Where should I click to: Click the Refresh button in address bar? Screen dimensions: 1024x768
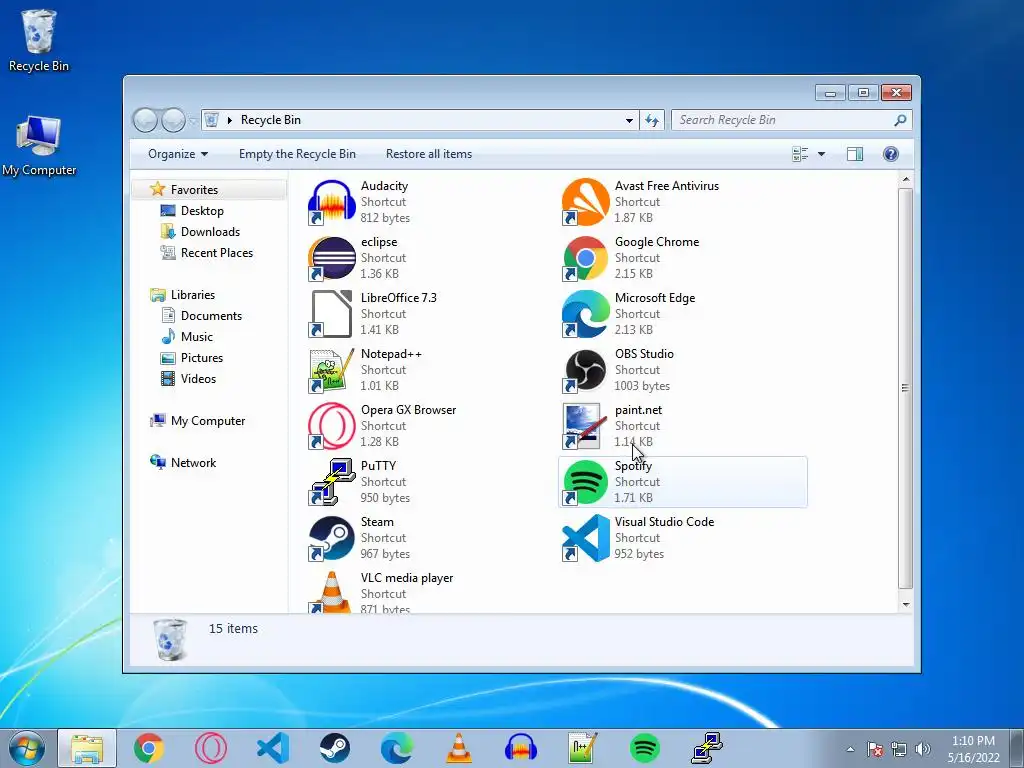click(x=652, y=120)
